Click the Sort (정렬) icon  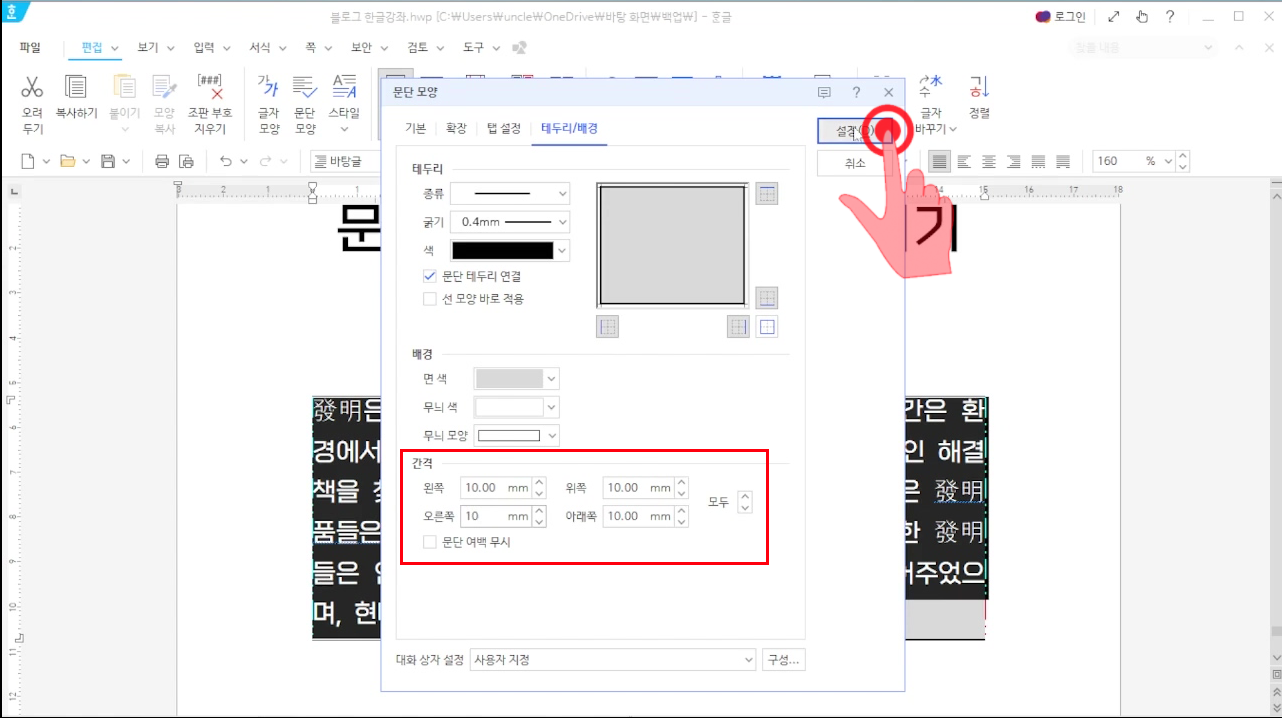pyautogui.click(x=979, y=87)
